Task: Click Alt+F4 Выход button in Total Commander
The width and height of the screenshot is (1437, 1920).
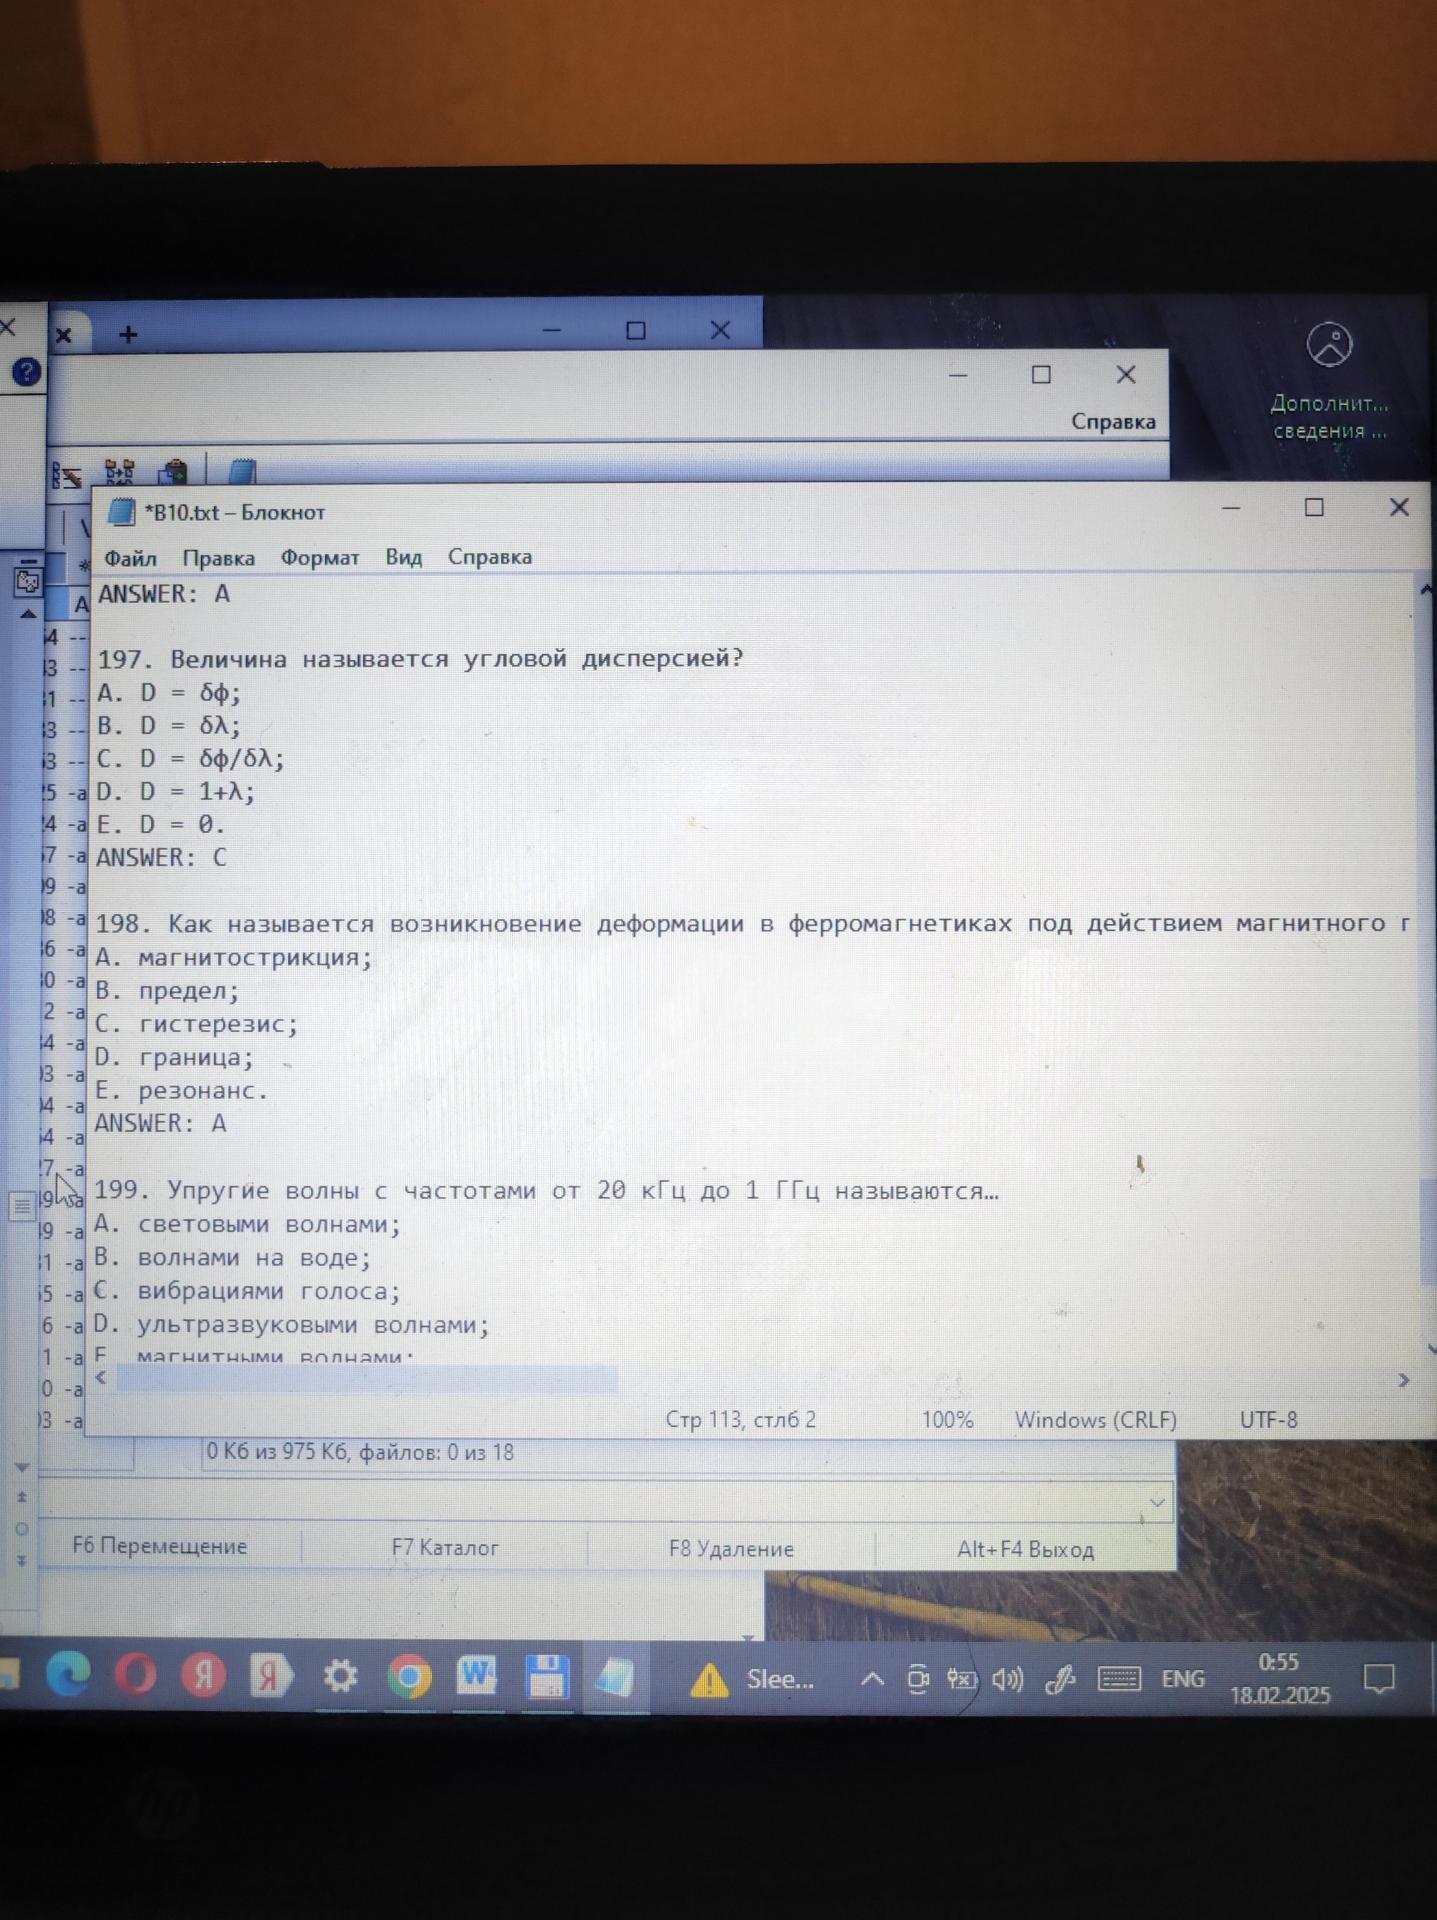Action: [x=1025, y=1550]
